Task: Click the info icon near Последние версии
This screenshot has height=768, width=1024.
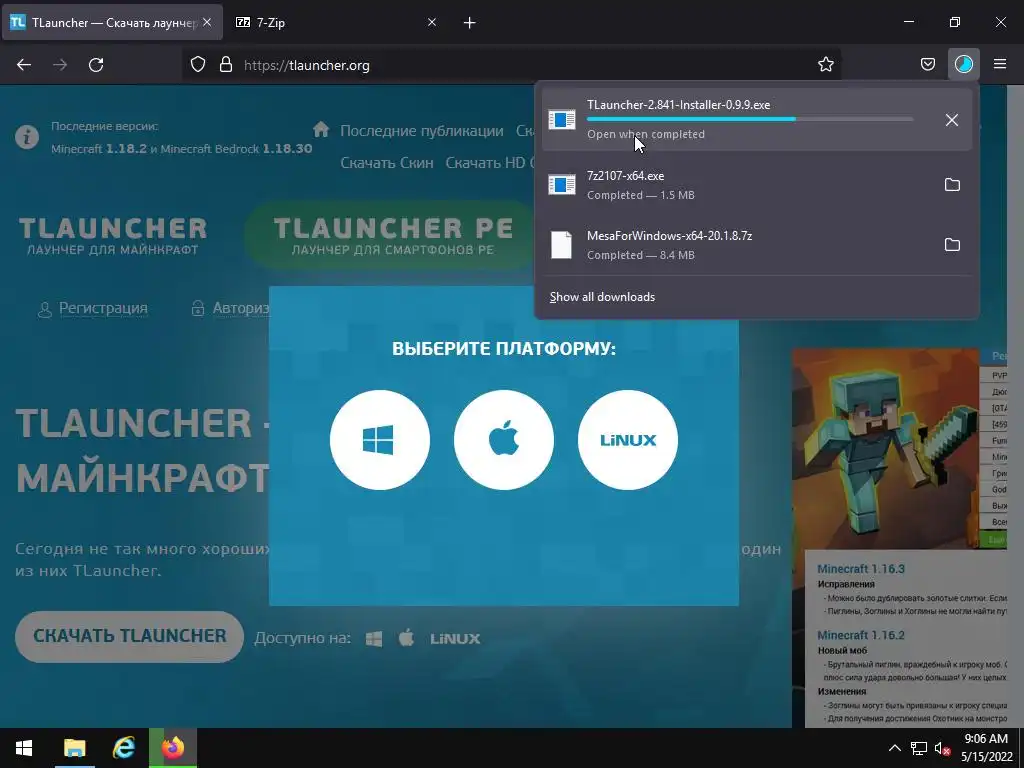Action: [x=27, y=137]
